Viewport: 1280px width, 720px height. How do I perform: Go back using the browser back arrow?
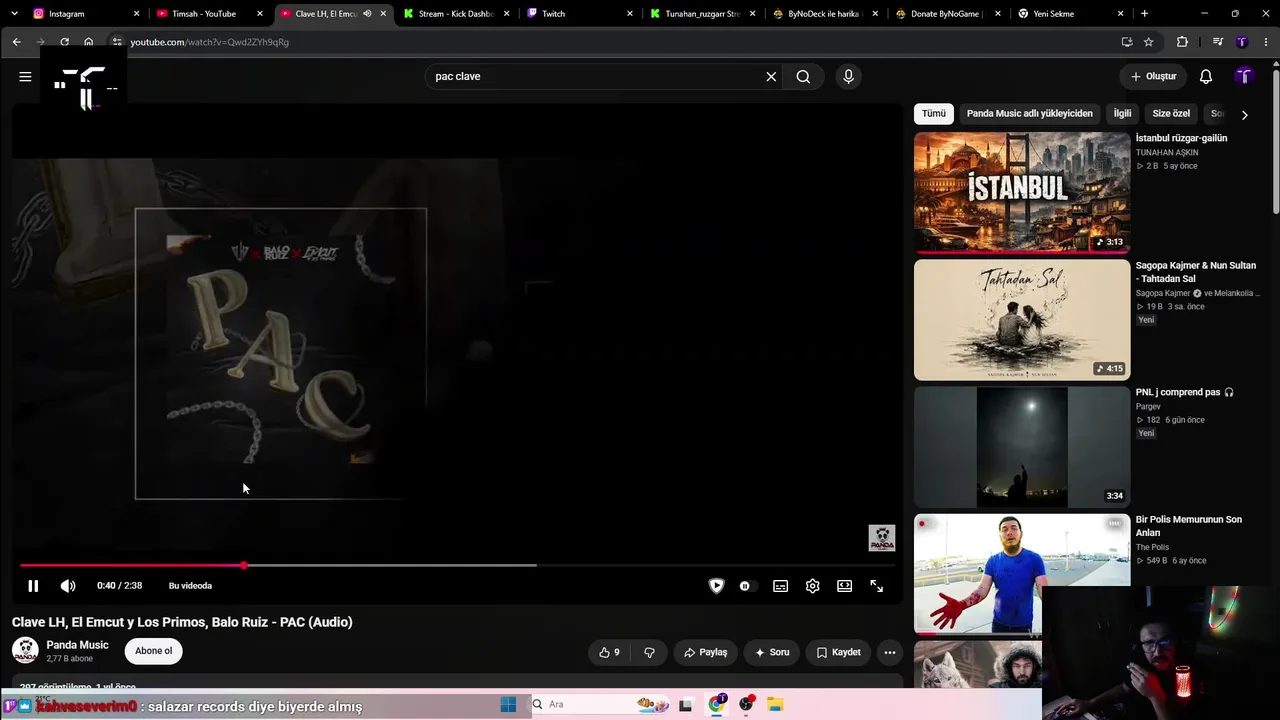16,42
